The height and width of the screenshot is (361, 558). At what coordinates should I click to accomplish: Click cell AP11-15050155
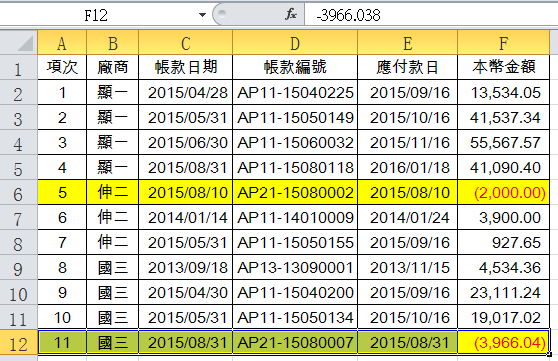295,242
